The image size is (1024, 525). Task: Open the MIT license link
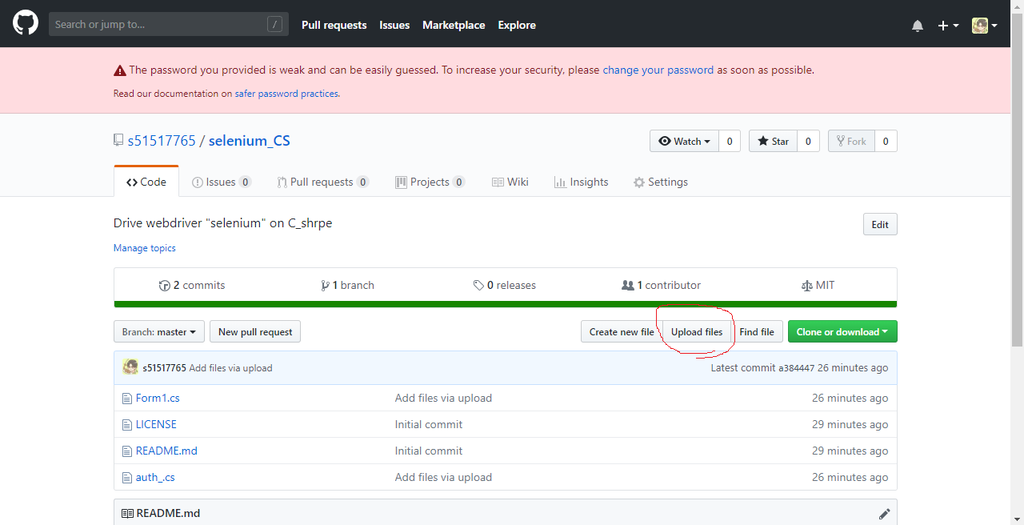coord(818,285)
